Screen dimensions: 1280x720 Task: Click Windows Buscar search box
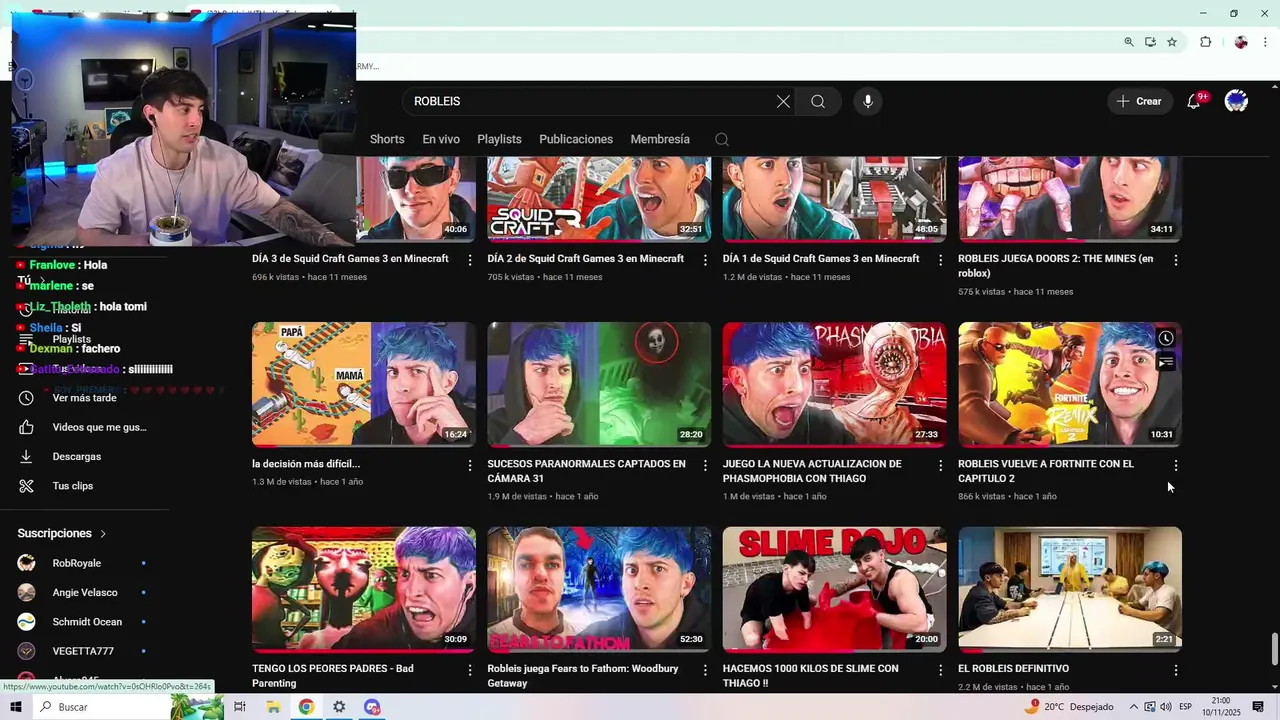coord(100,707)
